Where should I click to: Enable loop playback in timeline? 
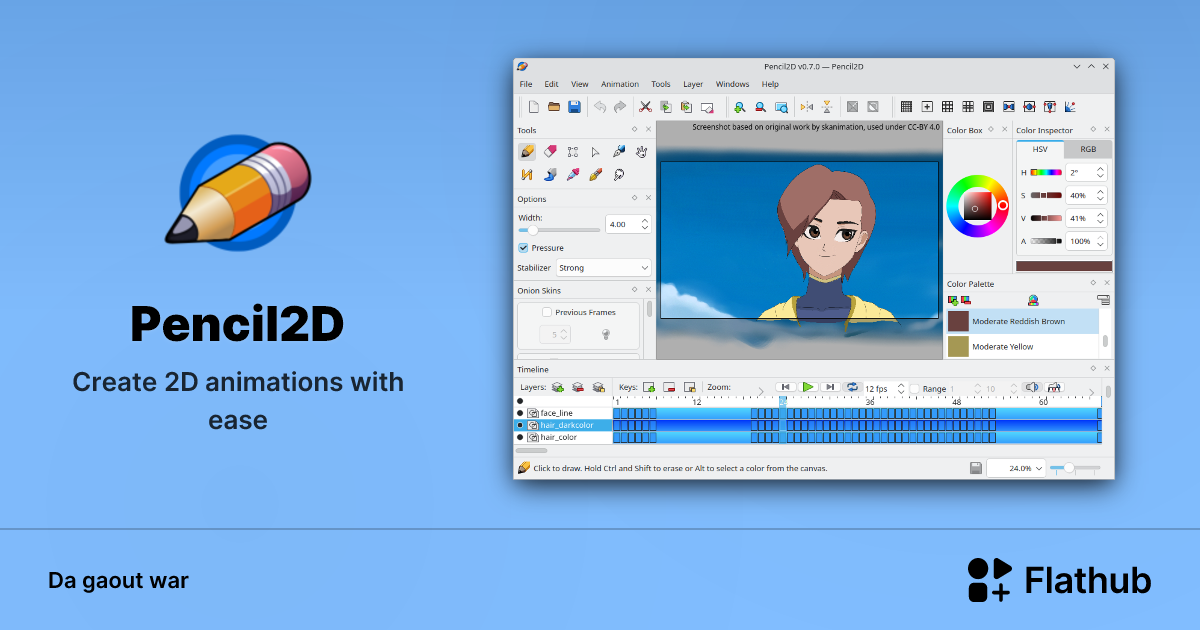click(x=852, y=387)
